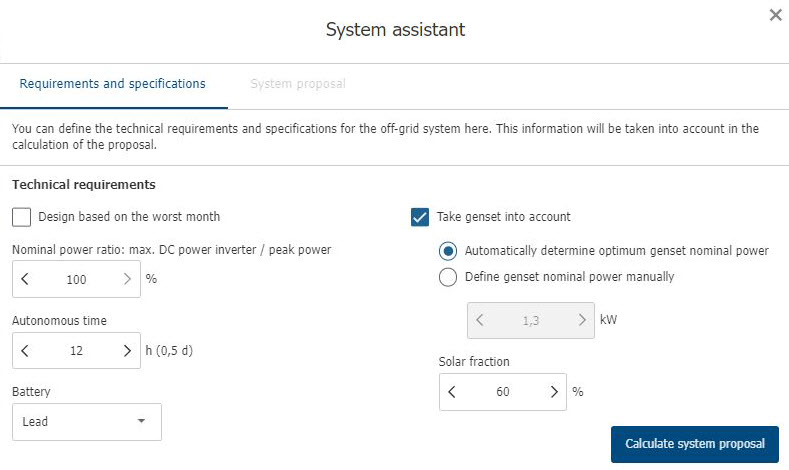Increase the solar fraction percentage

[554, 392]
